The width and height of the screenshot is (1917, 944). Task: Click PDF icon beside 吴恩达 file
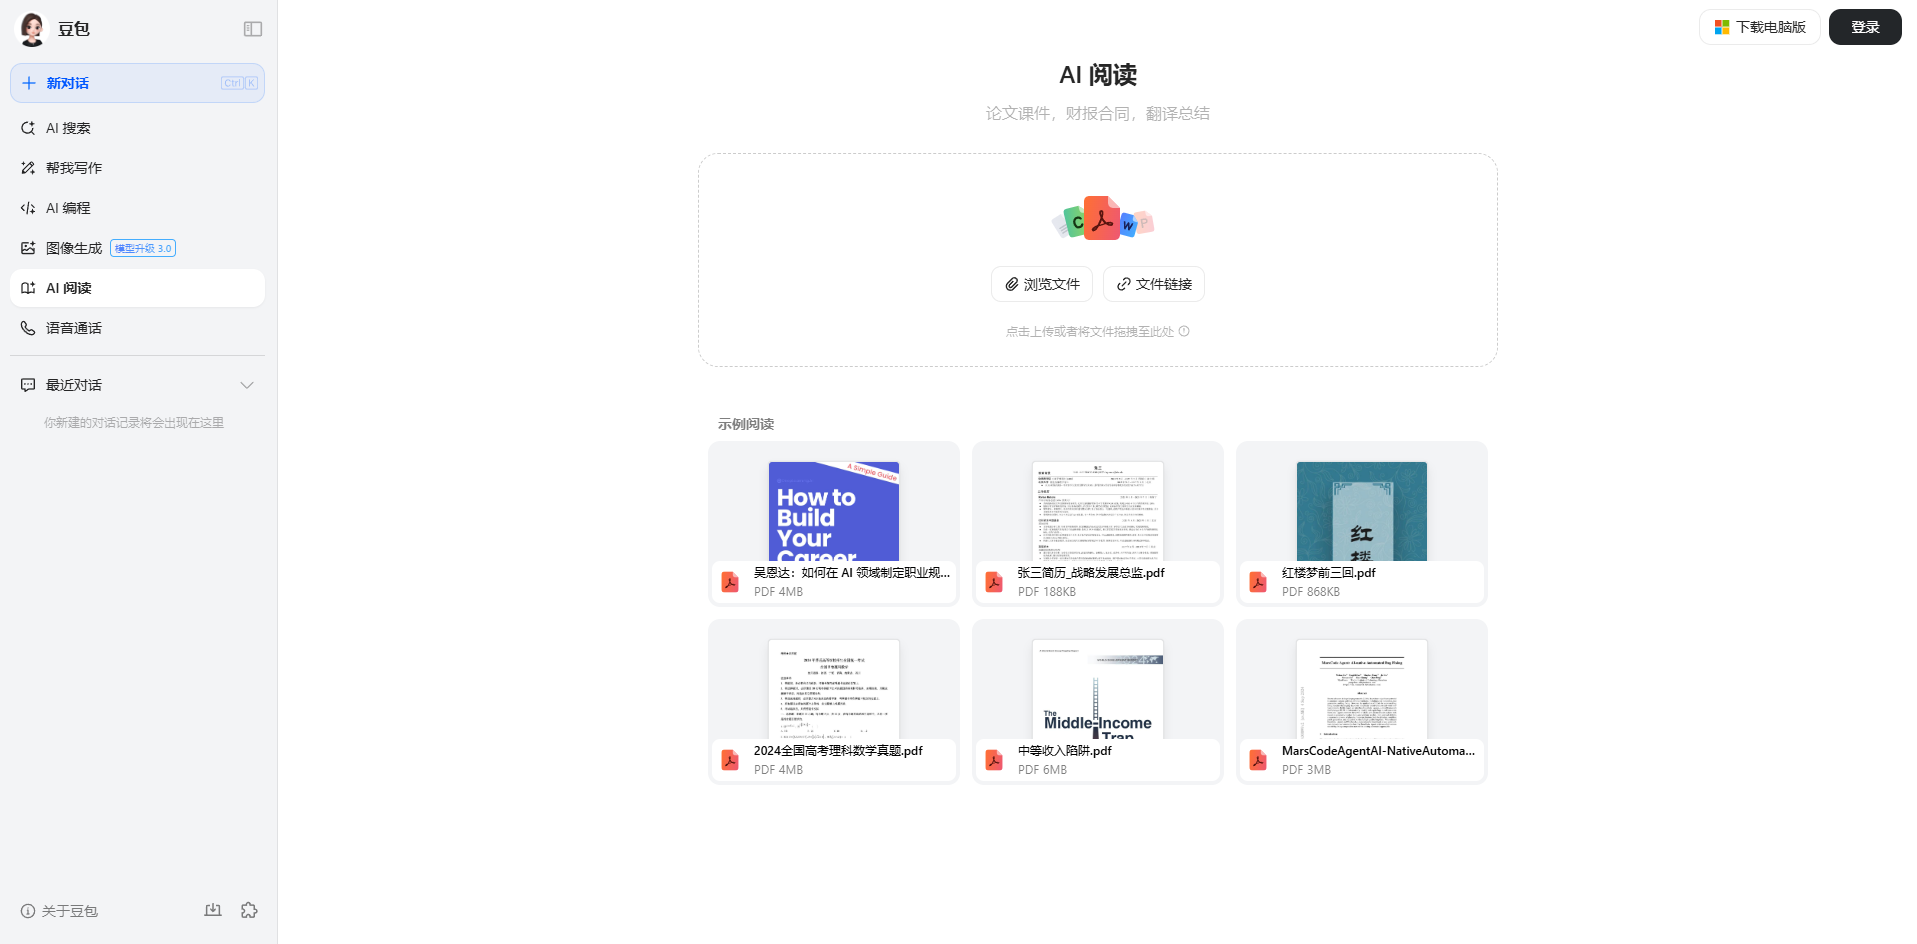tap(730, 582)
